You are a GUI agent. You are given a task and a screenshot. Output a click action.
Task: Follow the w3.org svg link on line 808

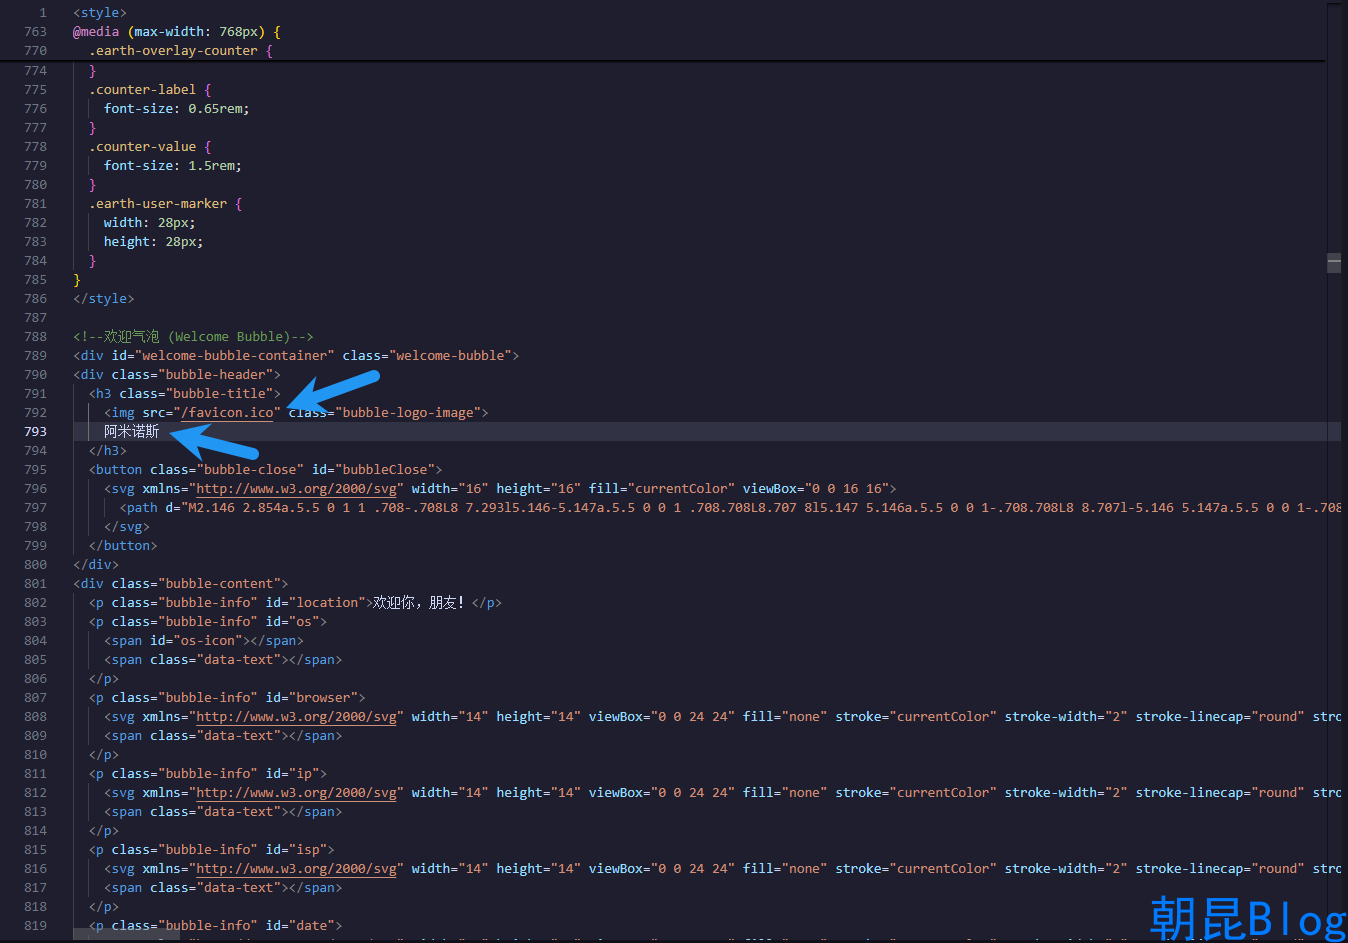[296, 716]
